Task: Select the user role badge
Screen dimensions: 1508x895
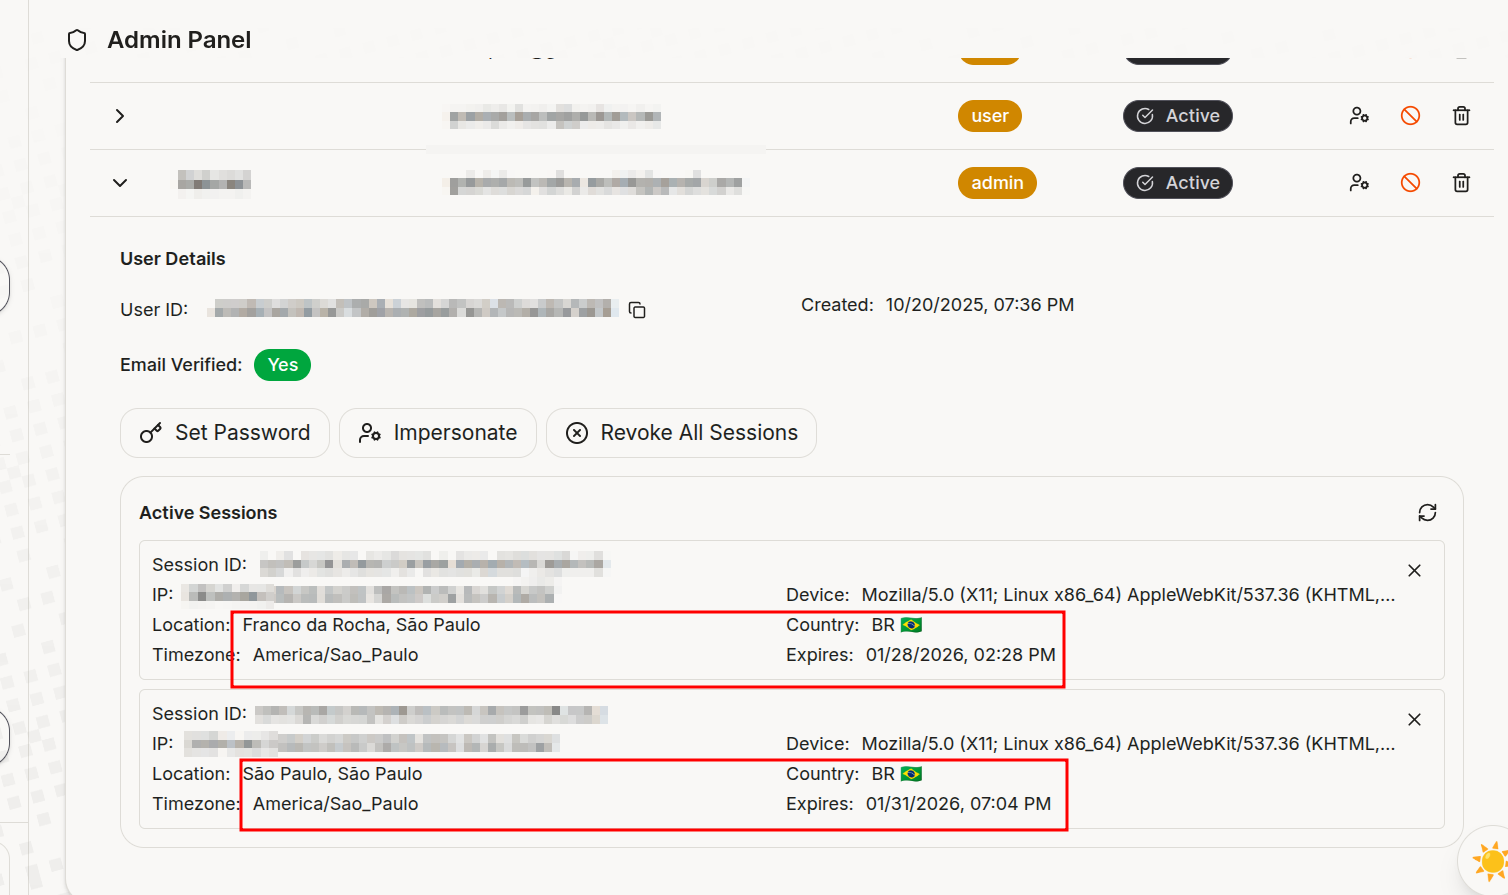Action: 989,115
